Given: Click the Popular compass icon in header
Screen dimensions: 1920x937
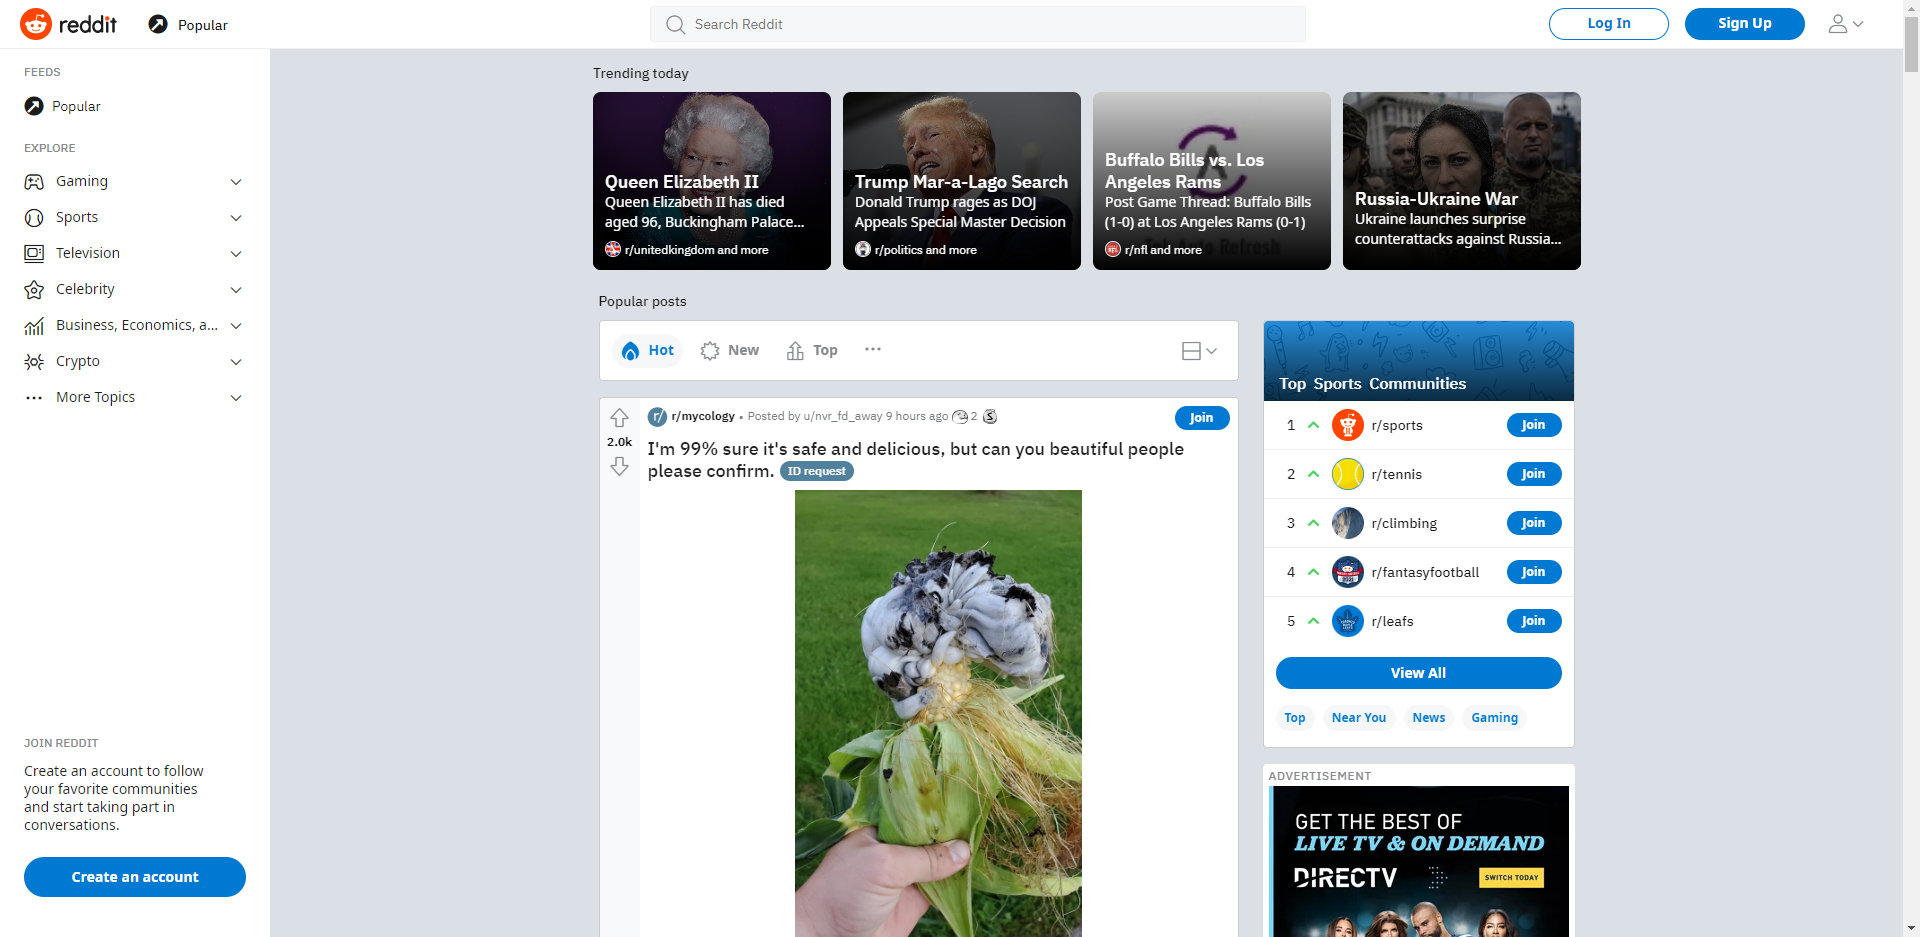Looking at the screenshot, I should point(158,24).
